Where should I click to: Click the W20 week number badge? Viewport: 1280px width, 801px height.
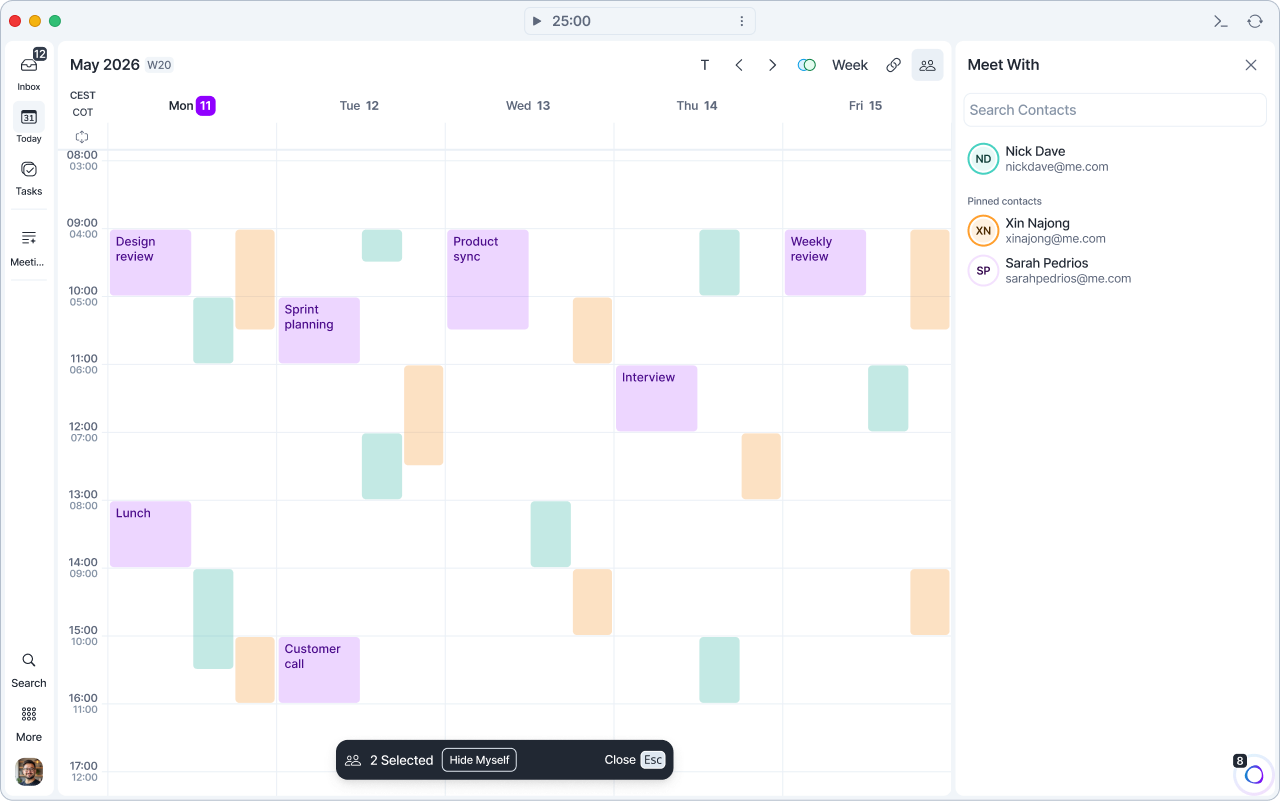pyautogui.click(x=159, y=65)
